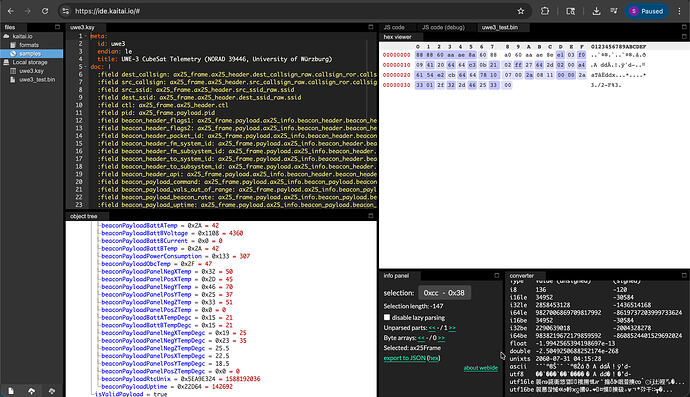This screenshot has width=690, height=397.
Task: Create a new file with bottom-left file icon
Action: point(11,391)
